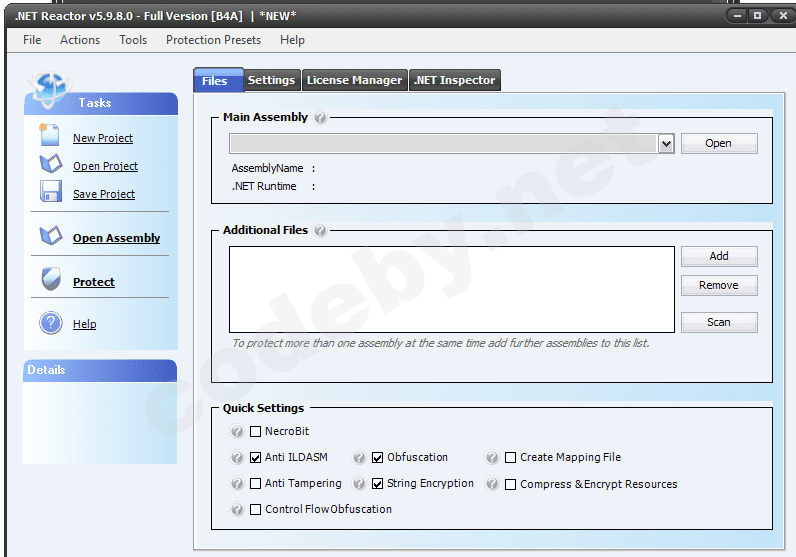The height and width of the screenshot is (557, 796).
Task: Click the Protect shield icon
Action: [51, 279]
